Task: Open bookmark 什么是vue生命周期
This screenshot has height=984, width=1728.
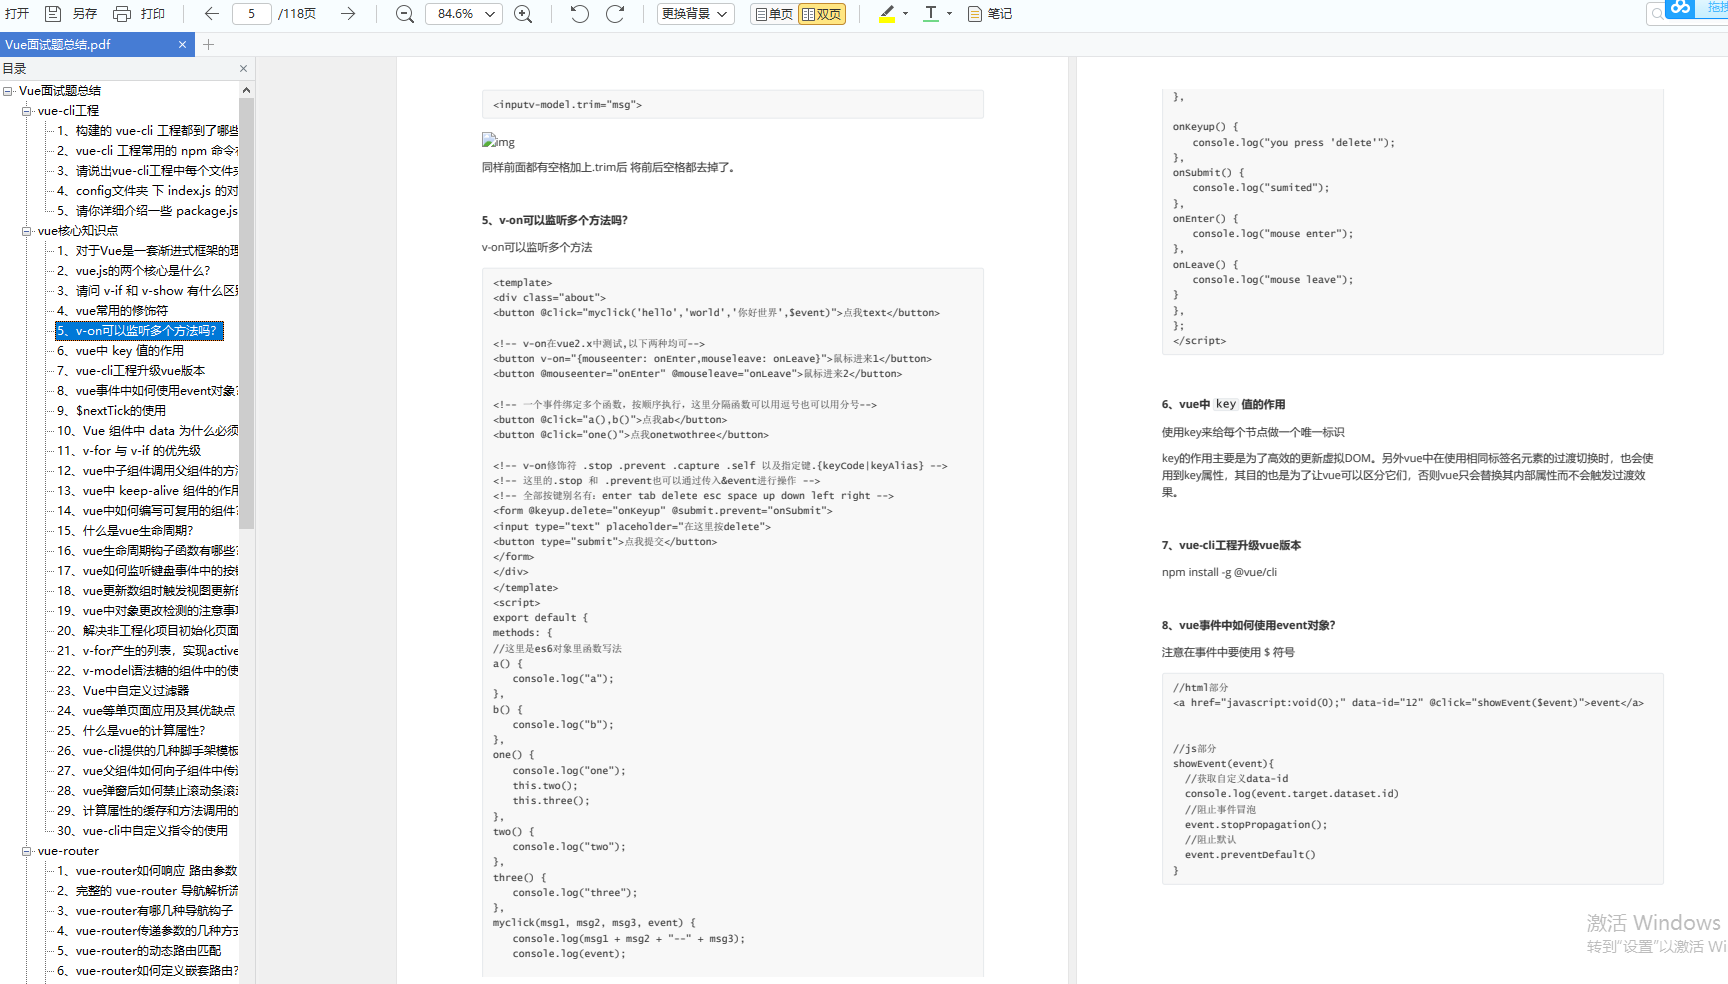Action: (125, 531)
